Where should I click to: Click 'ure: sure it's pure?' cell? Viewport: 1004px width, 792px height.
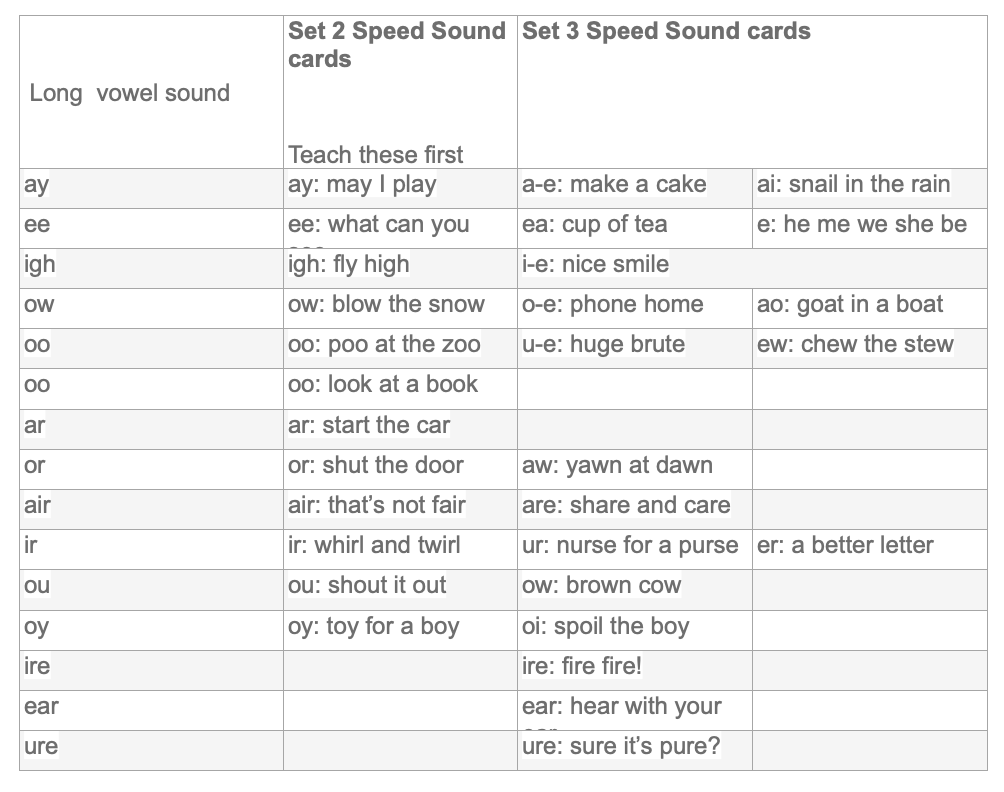[x=621, y=747]
